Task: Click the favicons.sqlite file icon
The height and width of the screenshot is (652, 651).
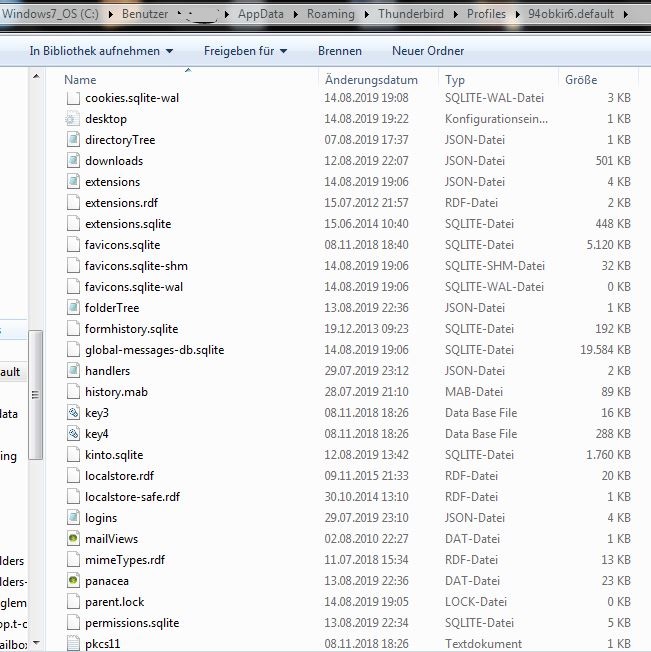Action: (x=73, y=245)
